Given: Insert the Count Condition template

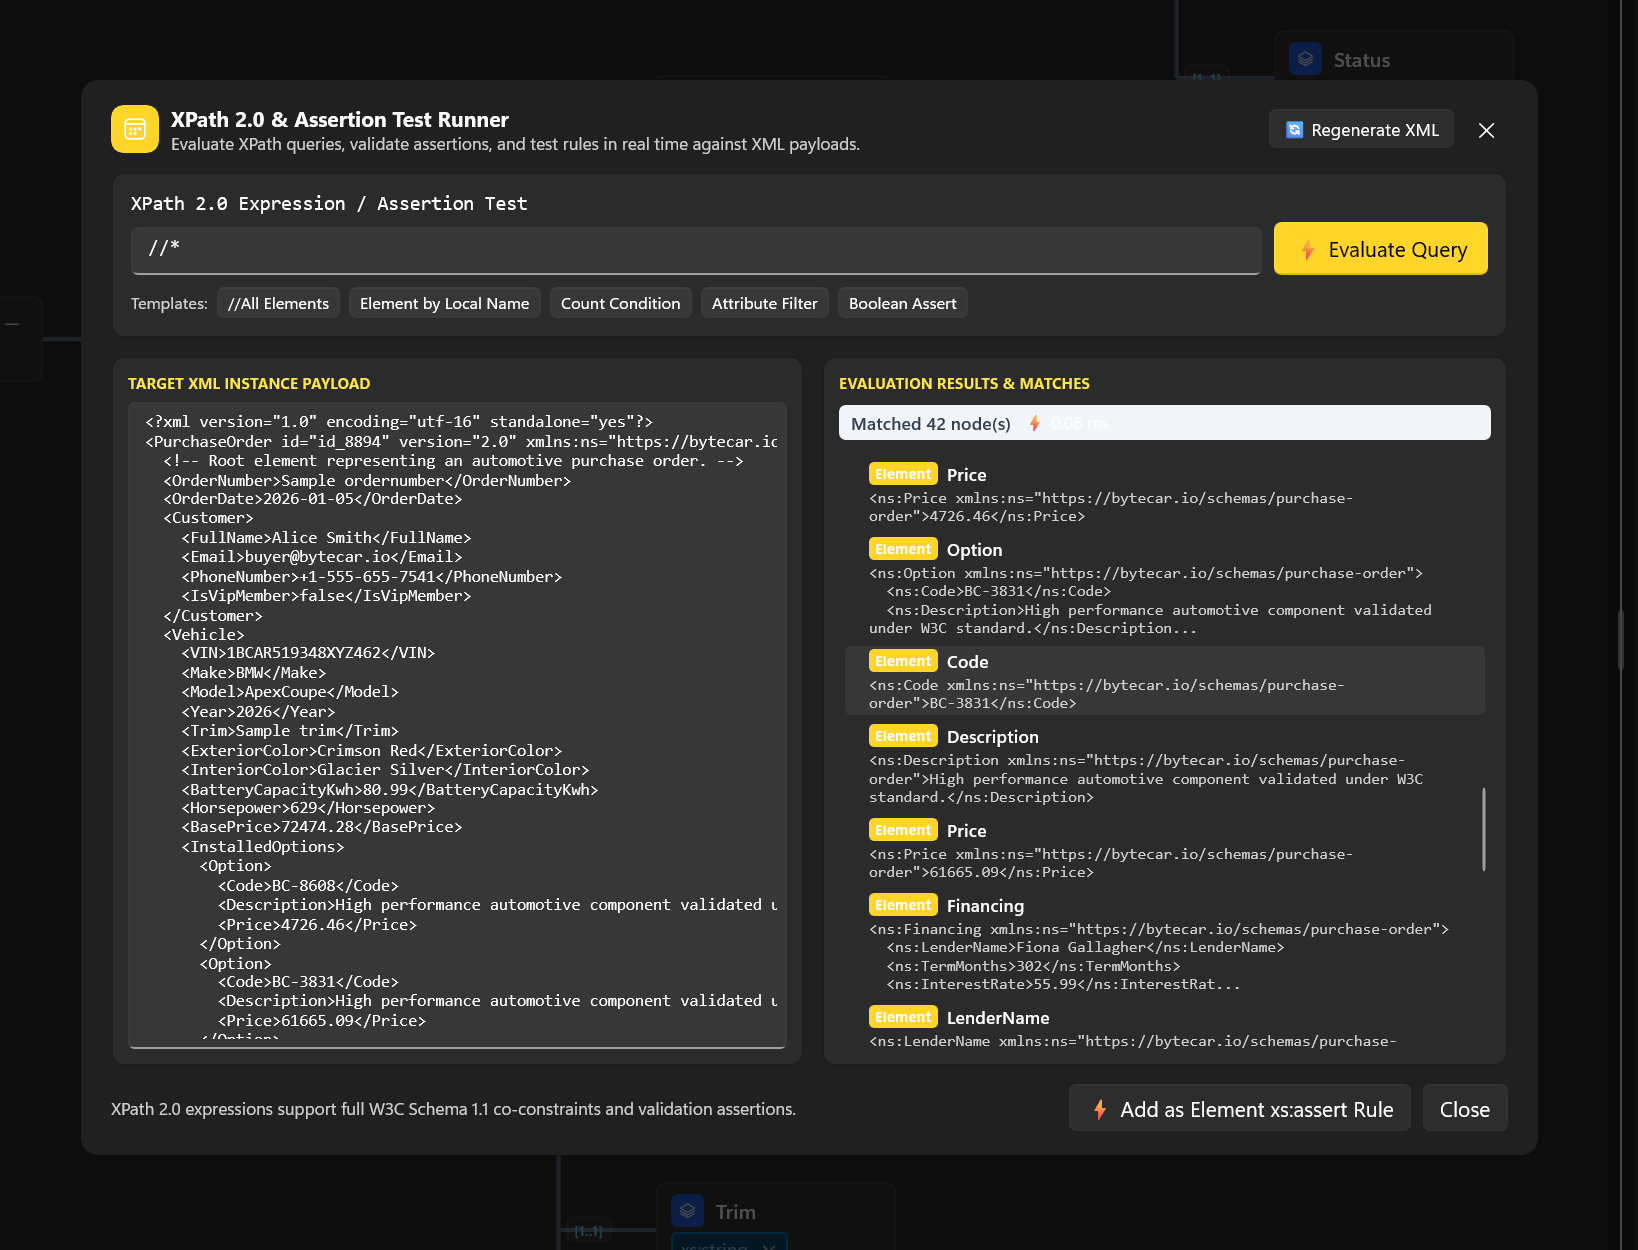Looking at the screenshot, I should coord(620,303).
